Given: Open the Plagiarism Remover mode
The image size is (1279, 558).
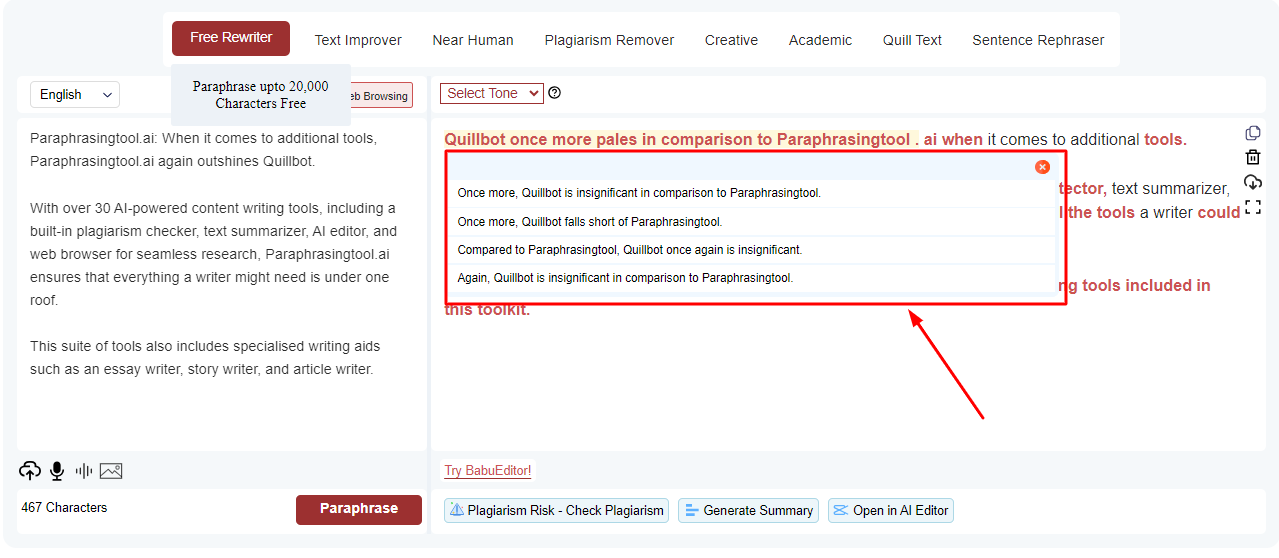Looking at the screenshot, I should [609, 40].
